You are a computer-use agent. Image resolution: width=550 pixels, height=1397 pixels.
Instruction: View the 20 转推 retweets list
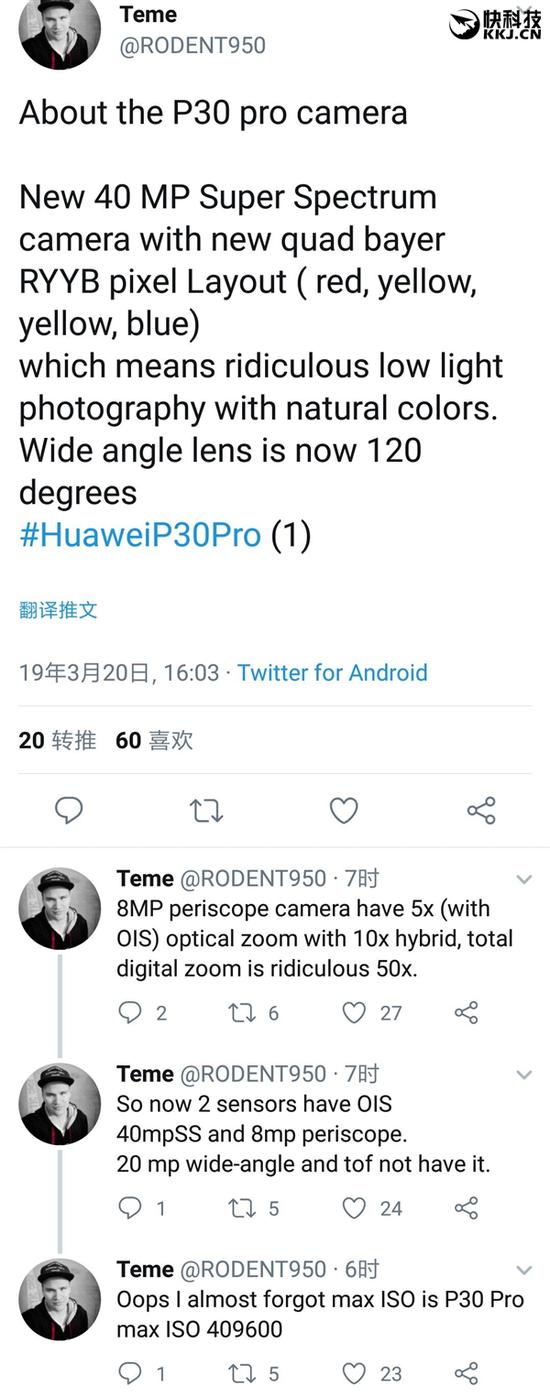click(58, 740)
